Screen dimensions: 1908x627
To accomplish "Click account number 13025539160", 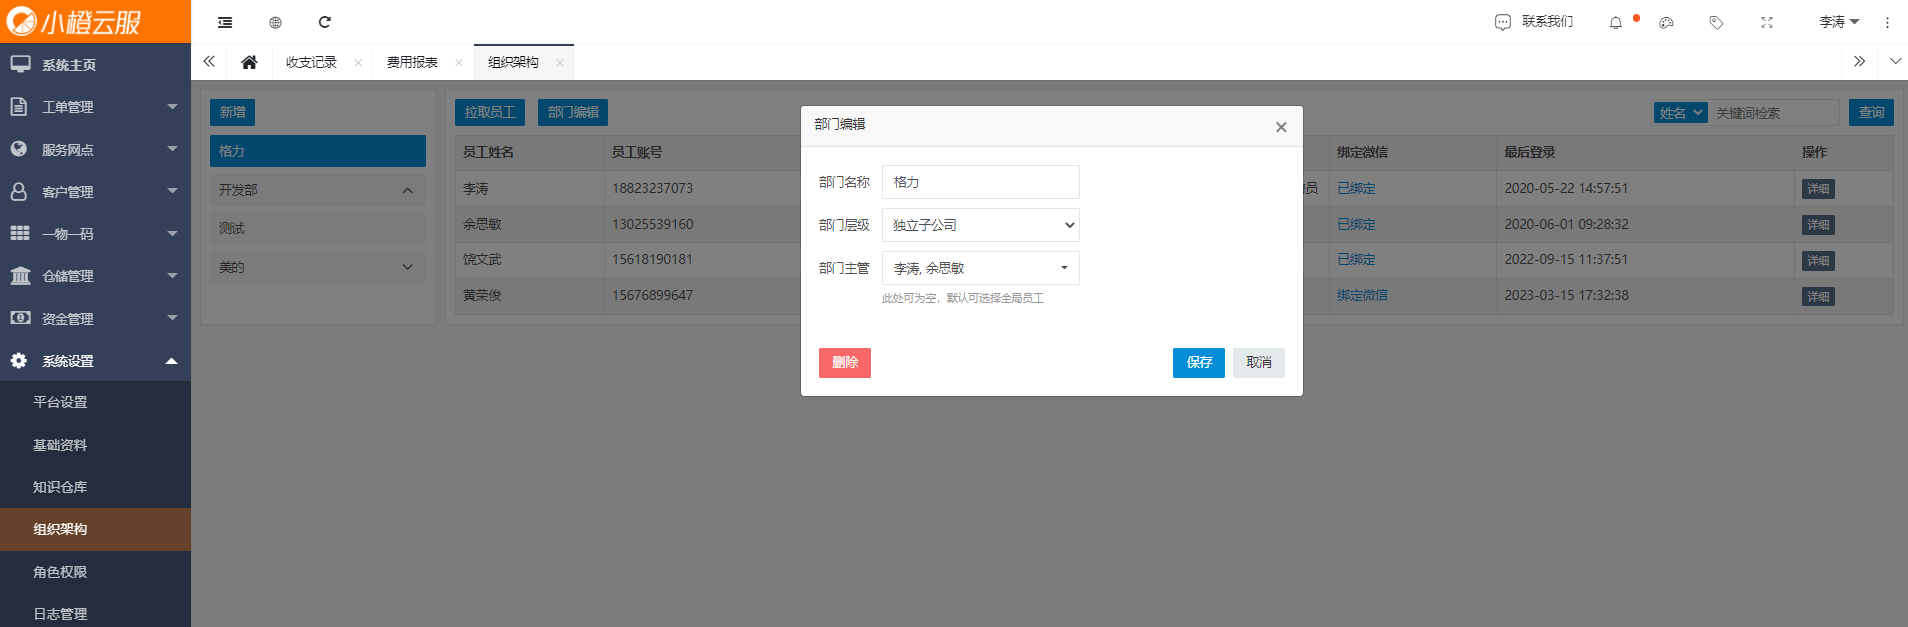I will coord(652,224).
